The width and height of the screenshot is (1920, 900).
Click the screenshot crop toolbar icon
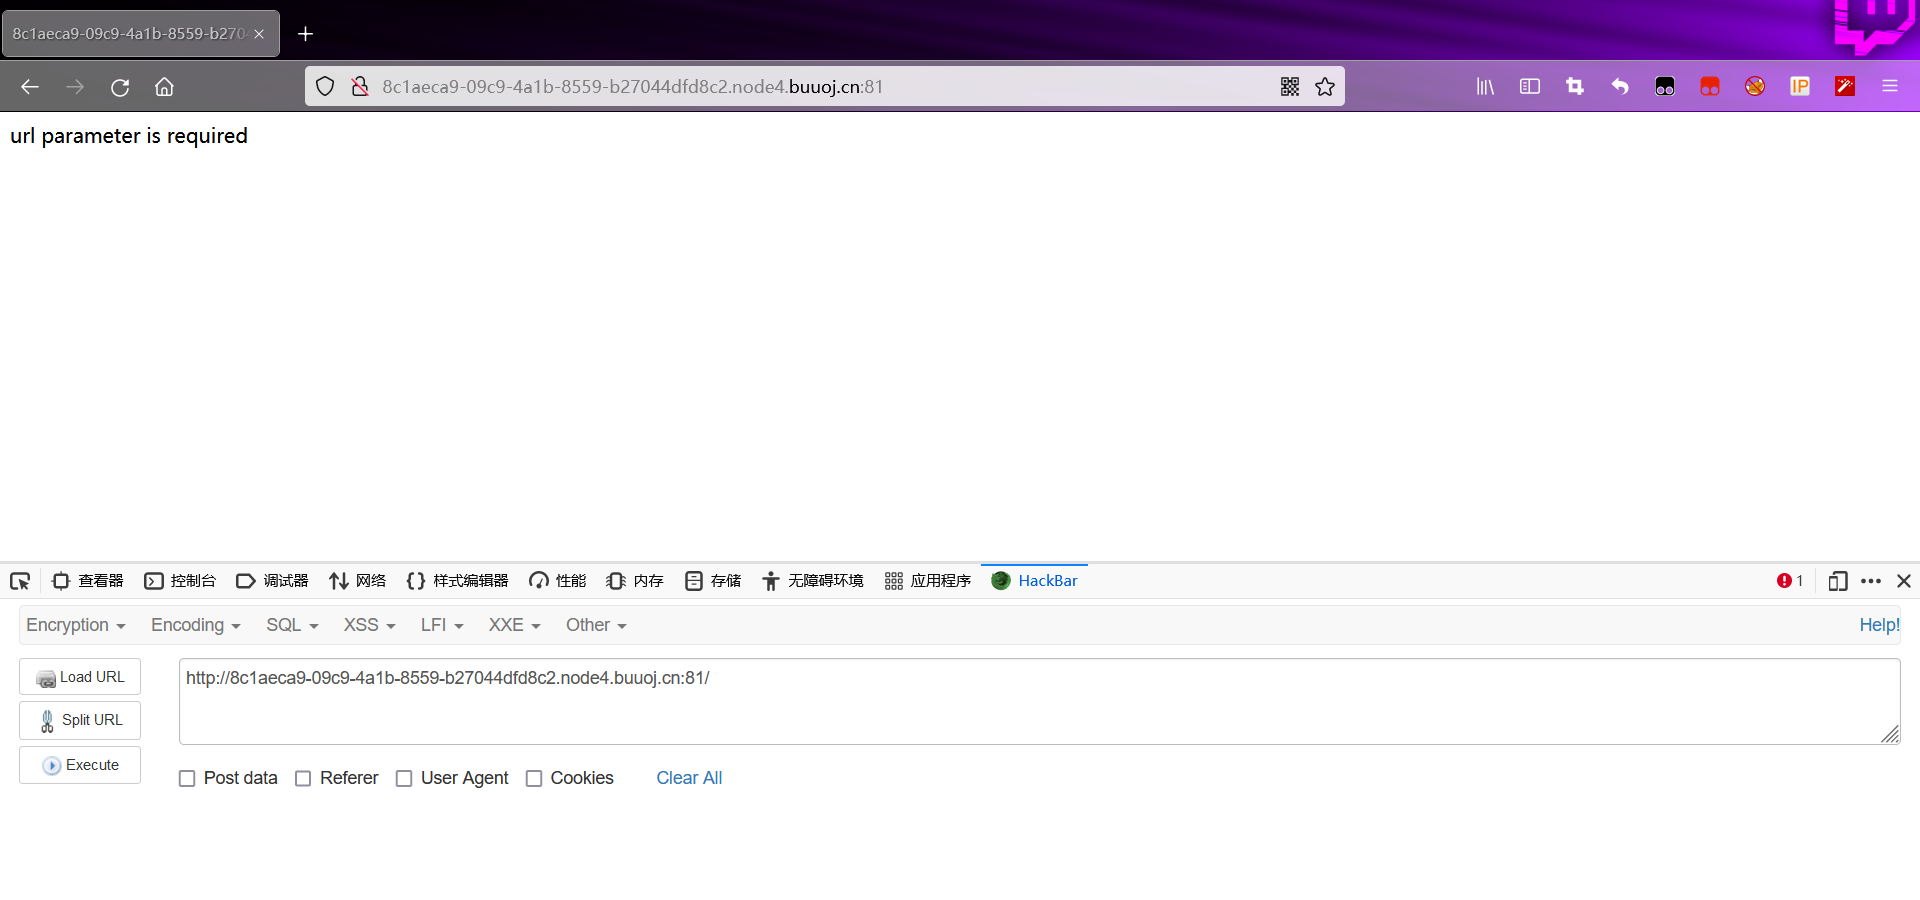point(1574,86)
